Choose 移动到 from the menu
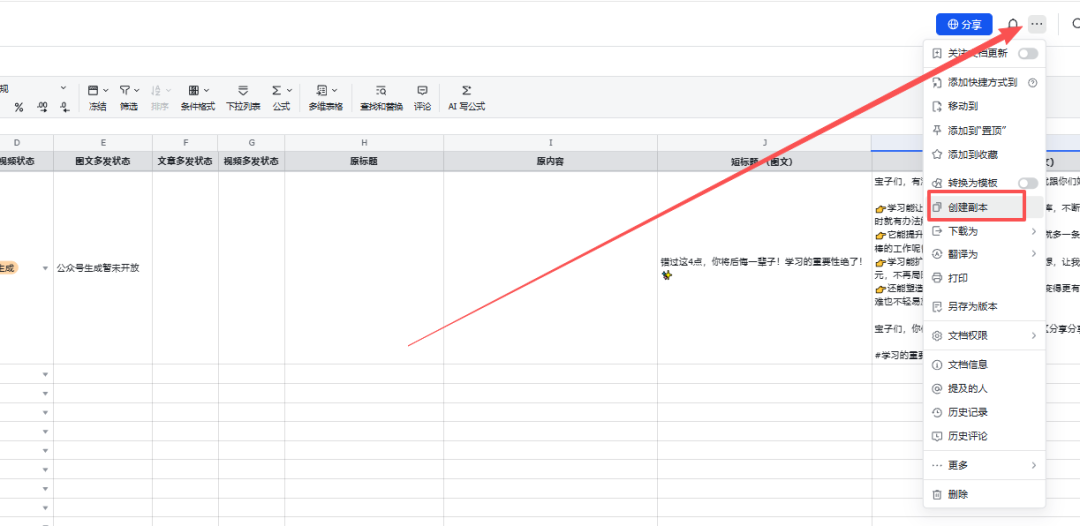This screenshot has height=526, width=1080. coord(984,106)
